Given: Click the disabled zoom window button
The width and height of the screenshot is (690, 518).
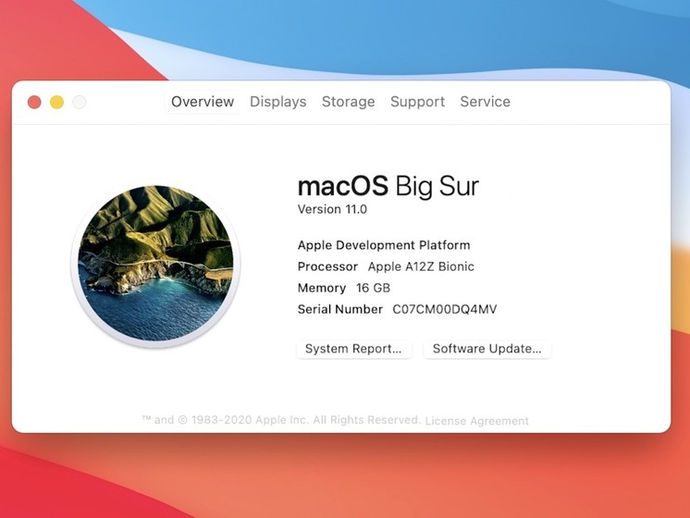Looking at the screenshot, I should [x=79, y=102].
